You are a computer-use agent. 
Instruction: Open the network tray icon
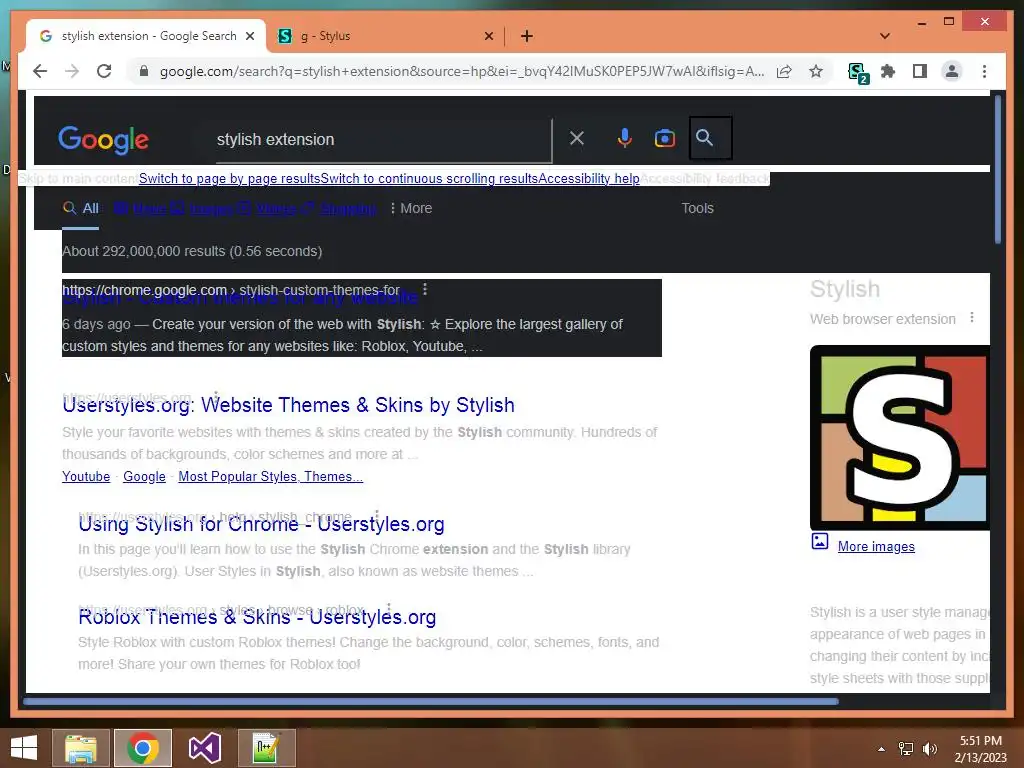click(906, 749)
